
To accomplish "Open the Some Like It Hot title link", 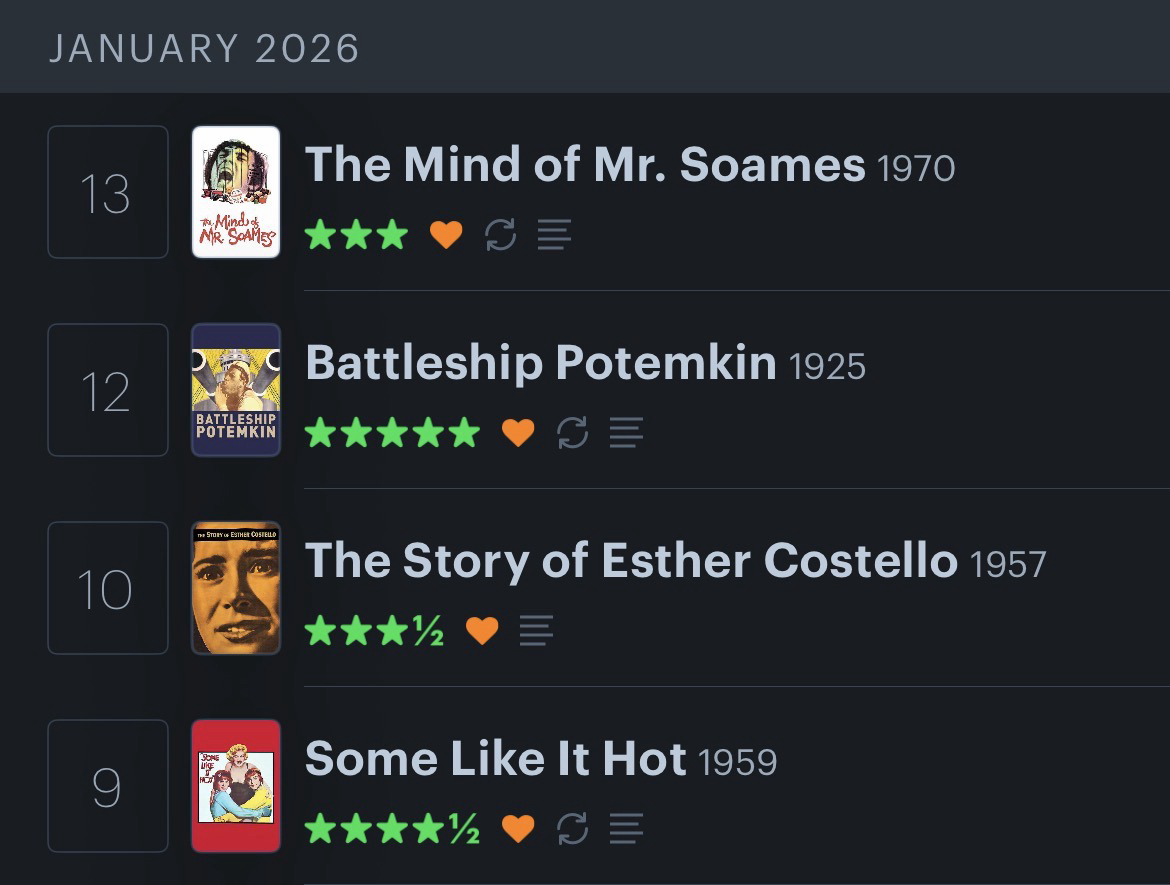I will (x=495, y=759).
